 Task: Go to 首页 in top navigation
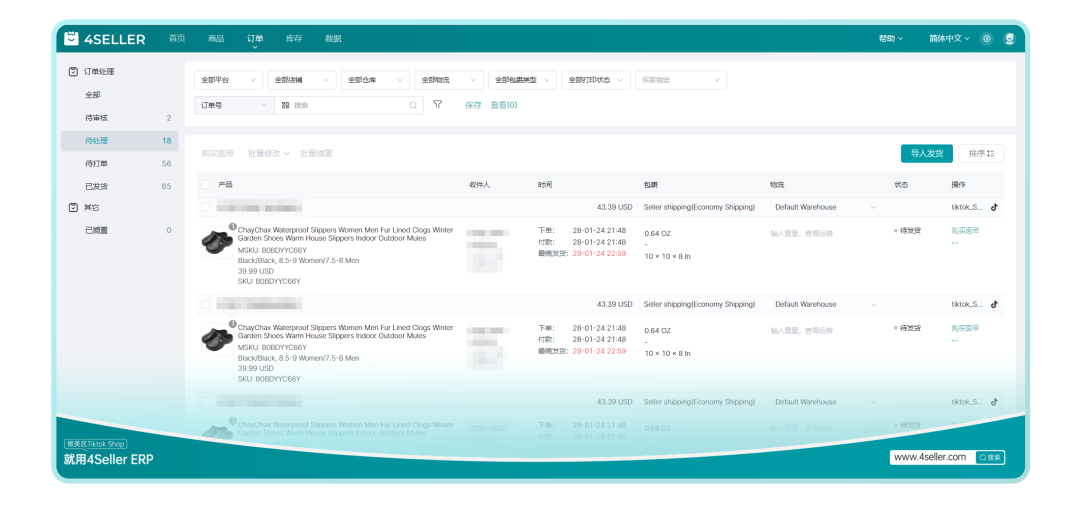tap(177, 39)
